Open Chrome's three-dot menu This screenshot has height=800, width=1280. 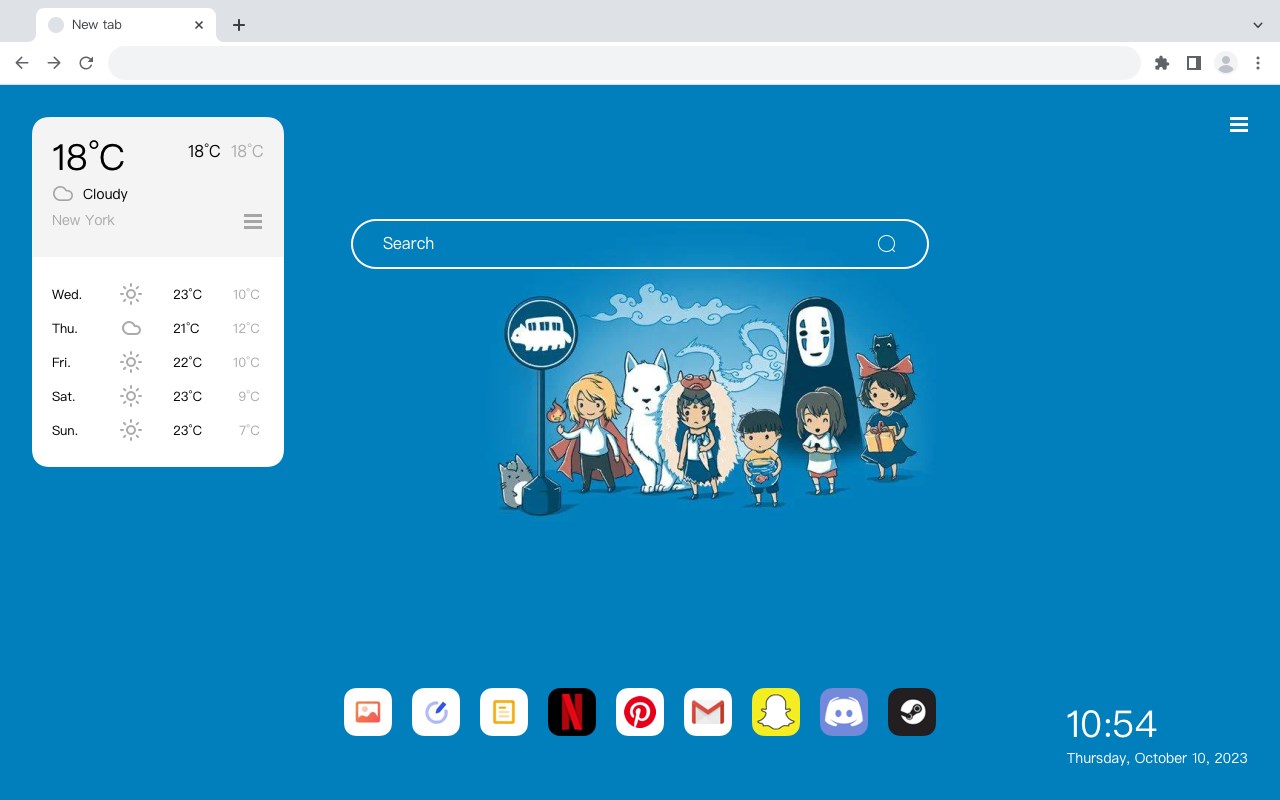pos(1258,63)
